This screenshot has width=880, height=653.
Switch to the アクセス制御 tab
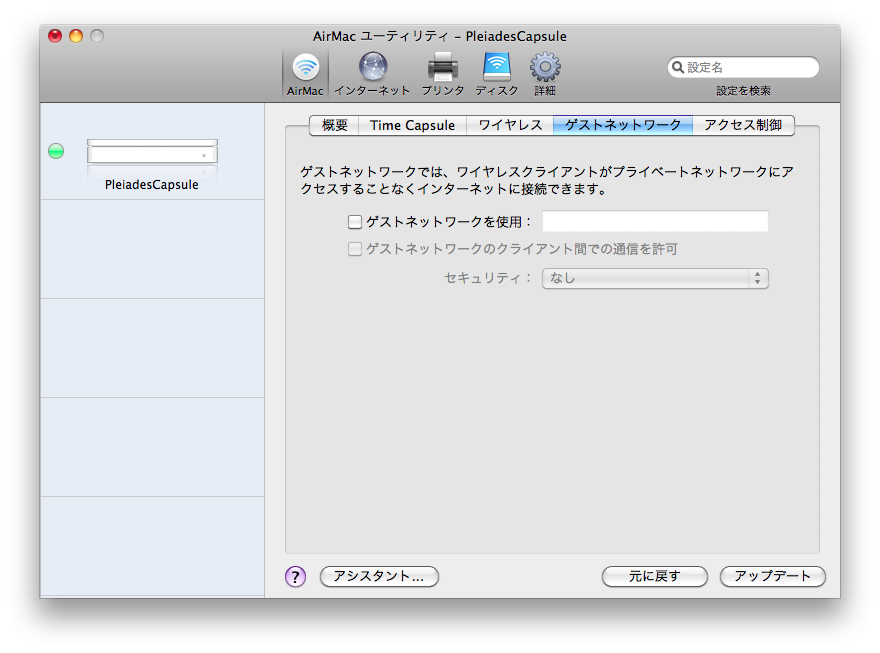(743, 125)
